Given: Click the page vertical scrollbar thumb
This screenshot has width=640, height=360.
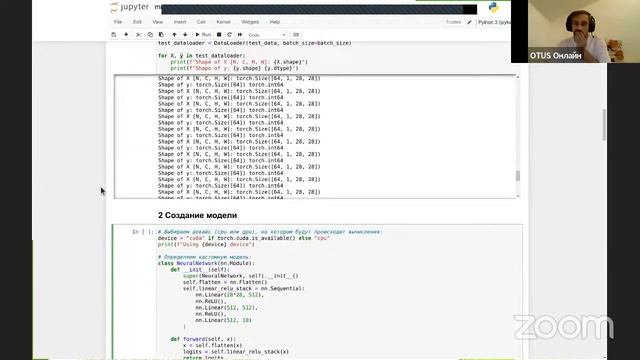Looking at the screenshot, I should coord(604,124).
